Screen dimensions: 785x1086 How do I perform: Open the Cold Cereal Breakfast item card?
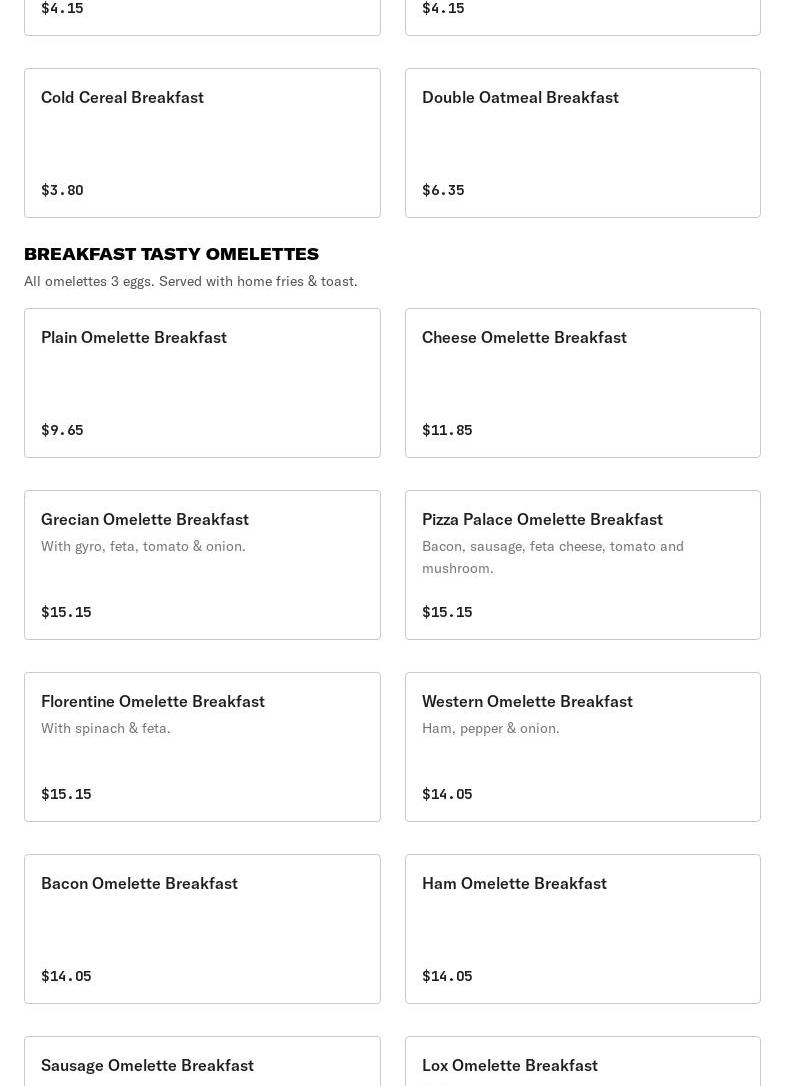pos(202,142)
